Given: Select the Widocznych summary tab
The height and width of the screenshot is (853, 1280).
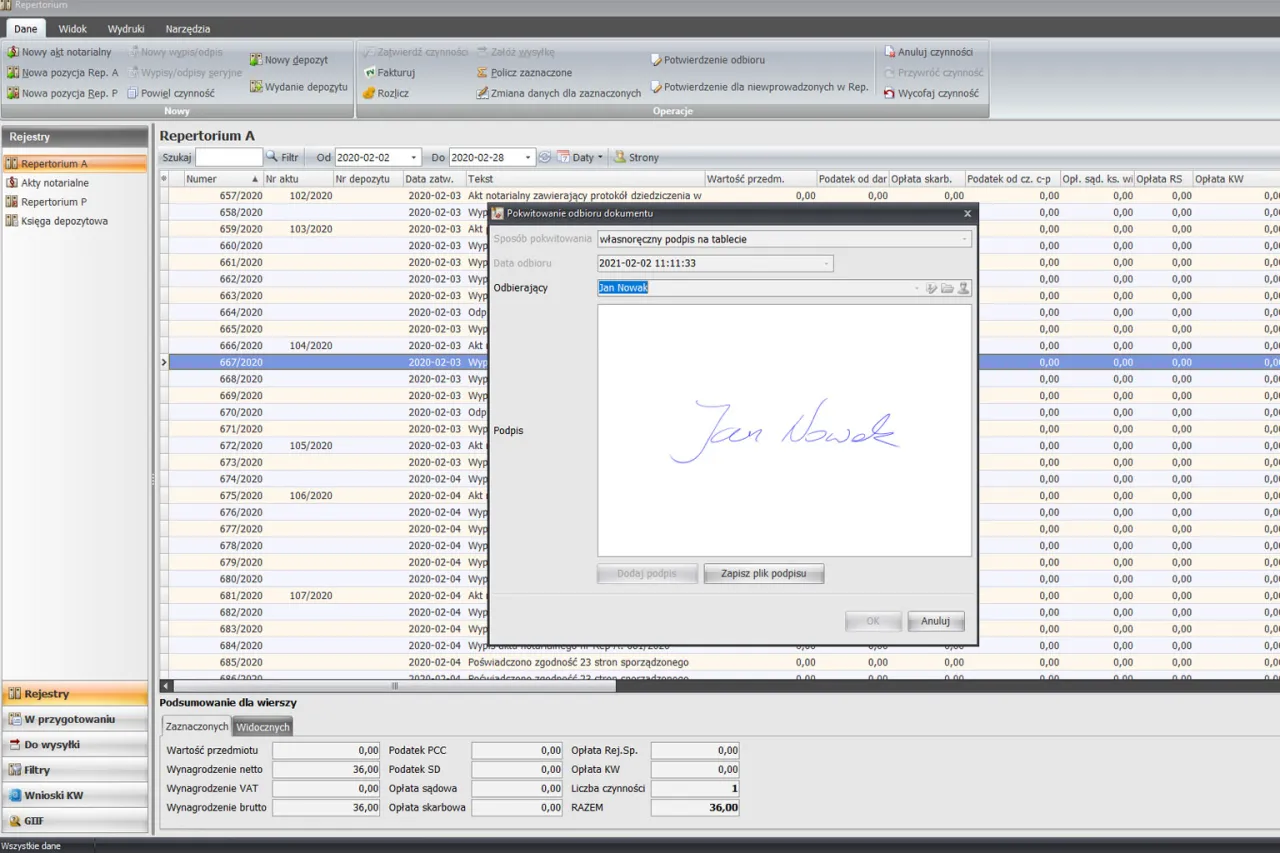Looking at the screenshot, I should click(262, 727).
